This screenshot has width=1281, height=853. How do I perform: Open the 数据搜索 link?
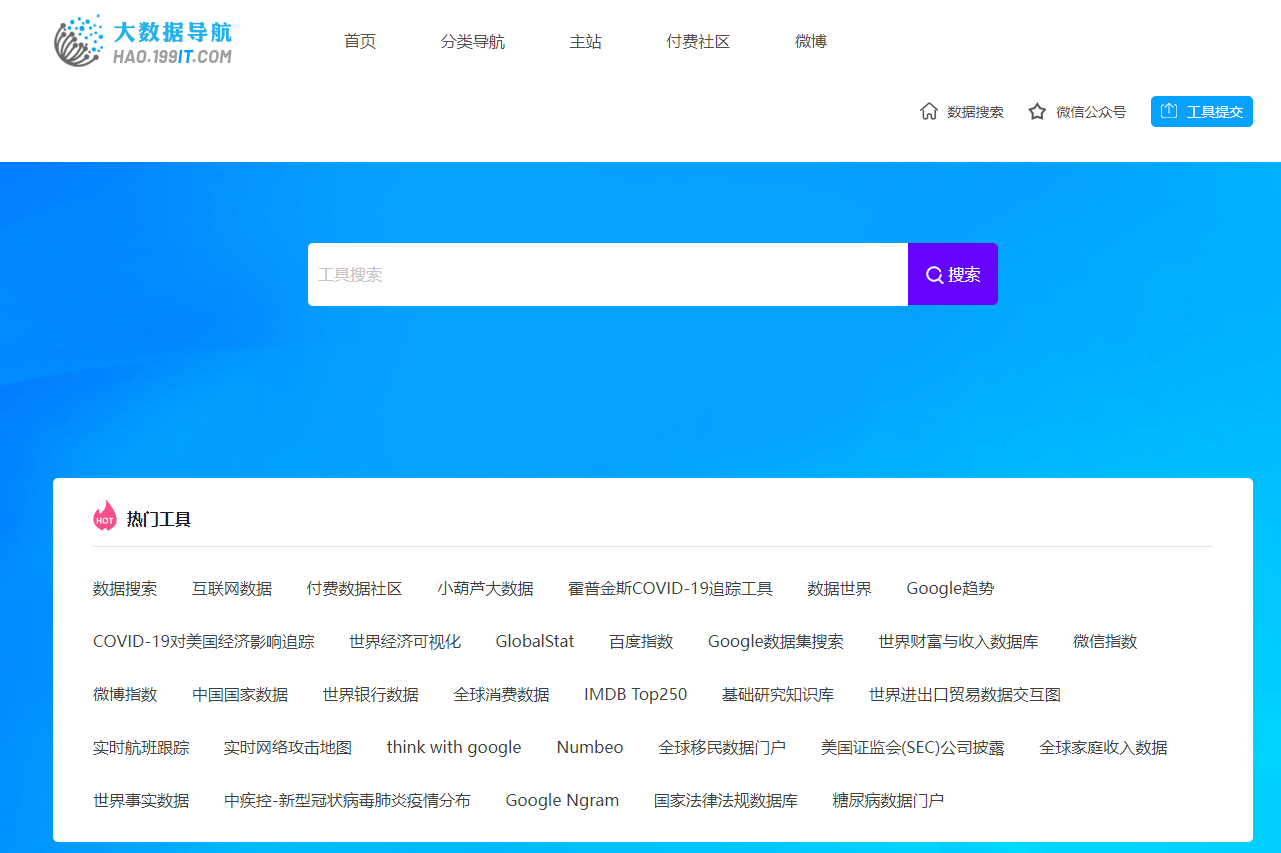pos(973,111)
